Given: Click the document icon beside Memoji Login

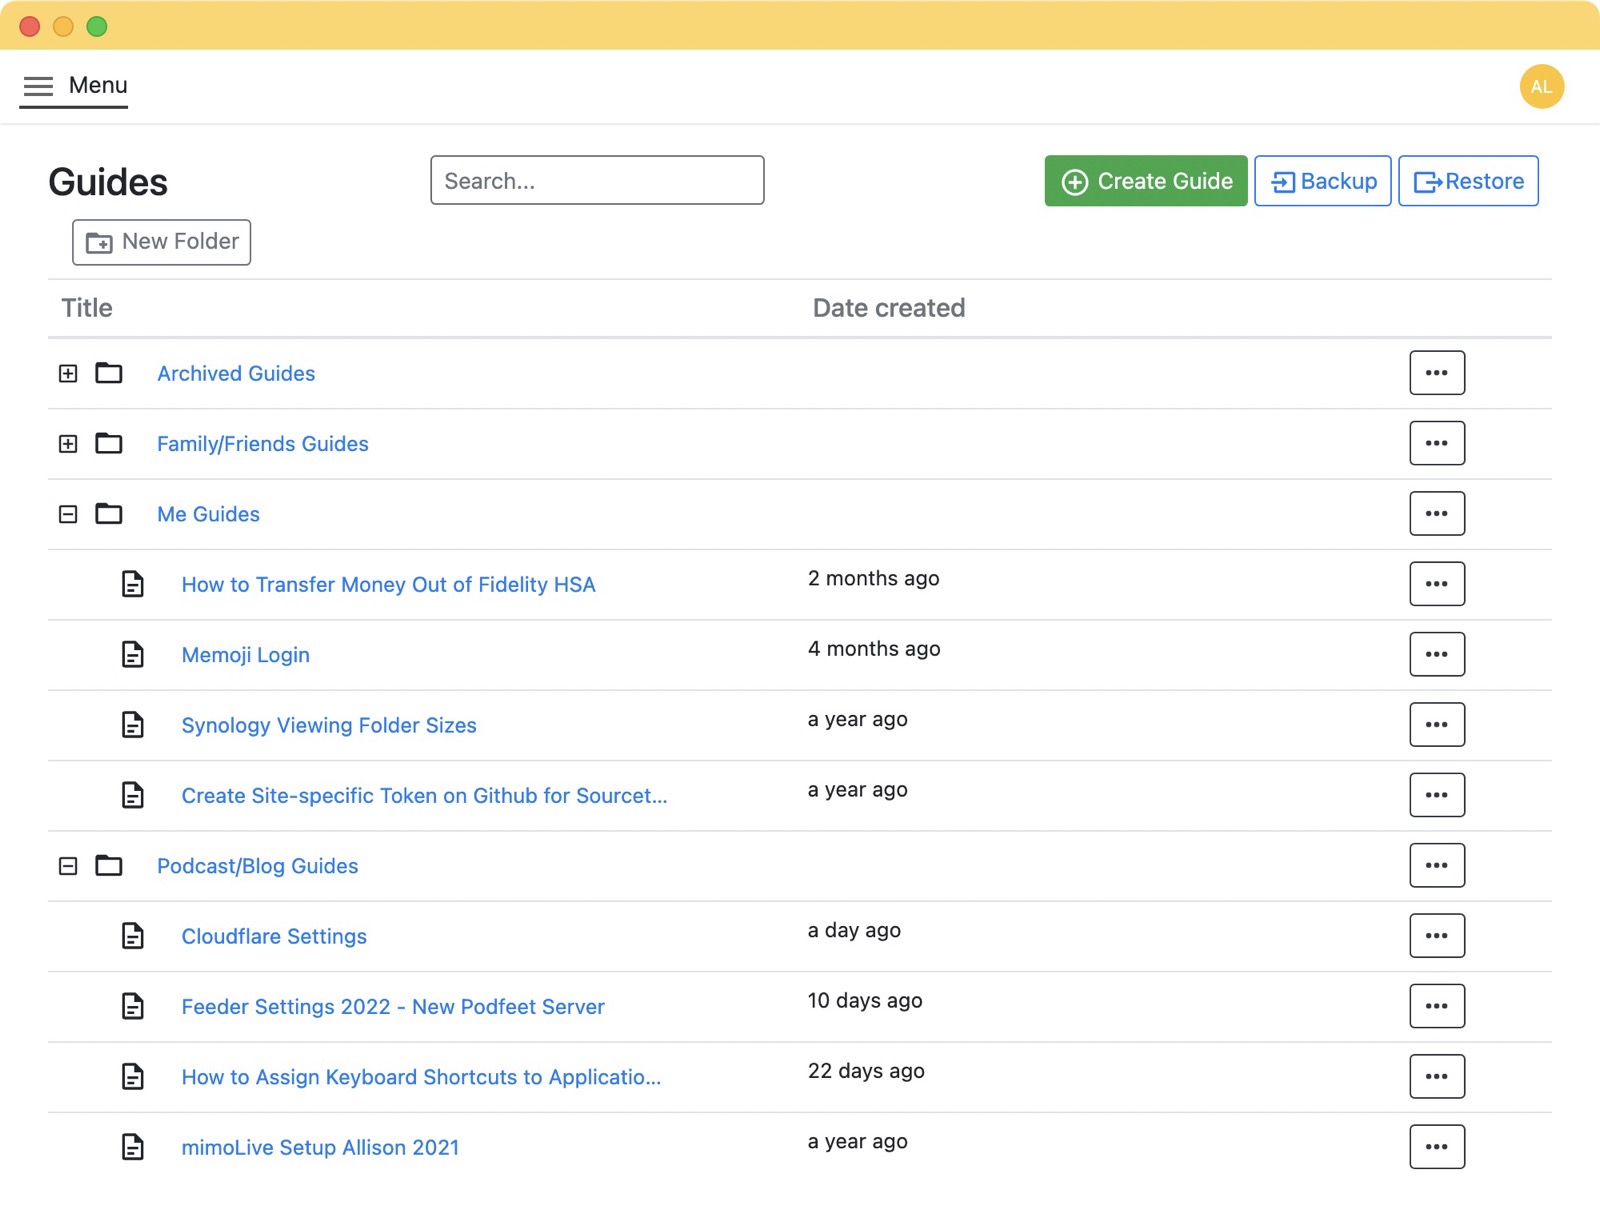Looking at the screenshot, I should 133,655.
